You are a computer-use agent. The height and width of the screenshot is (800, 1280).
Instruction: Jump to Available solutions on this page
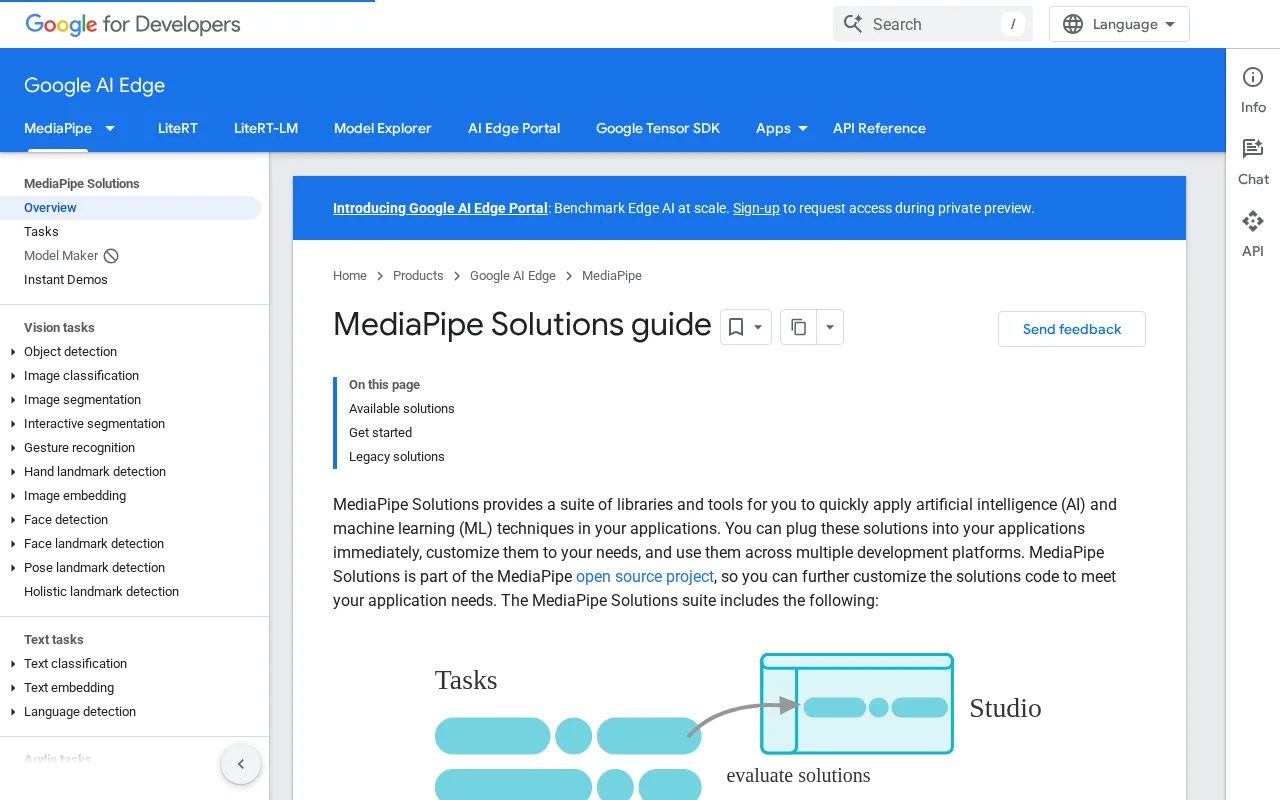click(x=402, y=409)
